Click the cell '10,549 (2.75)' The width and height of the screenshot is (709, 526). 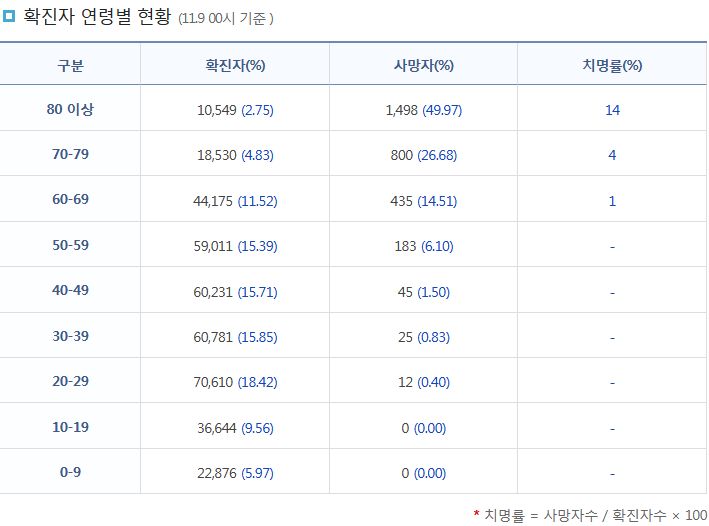tap(235, 110)
